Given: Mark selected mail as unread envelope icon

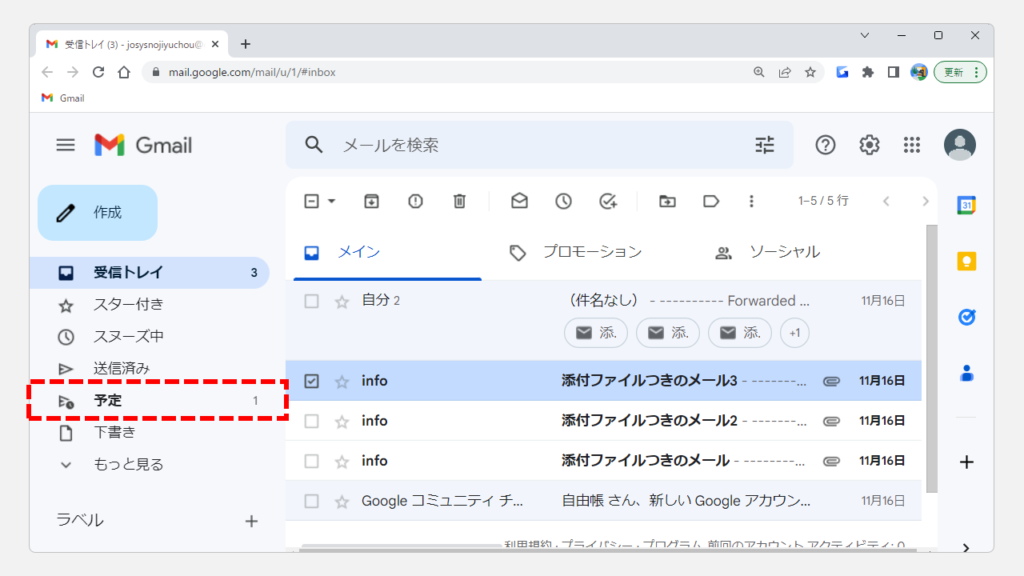Looking at the screenshot, I should point(519,201).
